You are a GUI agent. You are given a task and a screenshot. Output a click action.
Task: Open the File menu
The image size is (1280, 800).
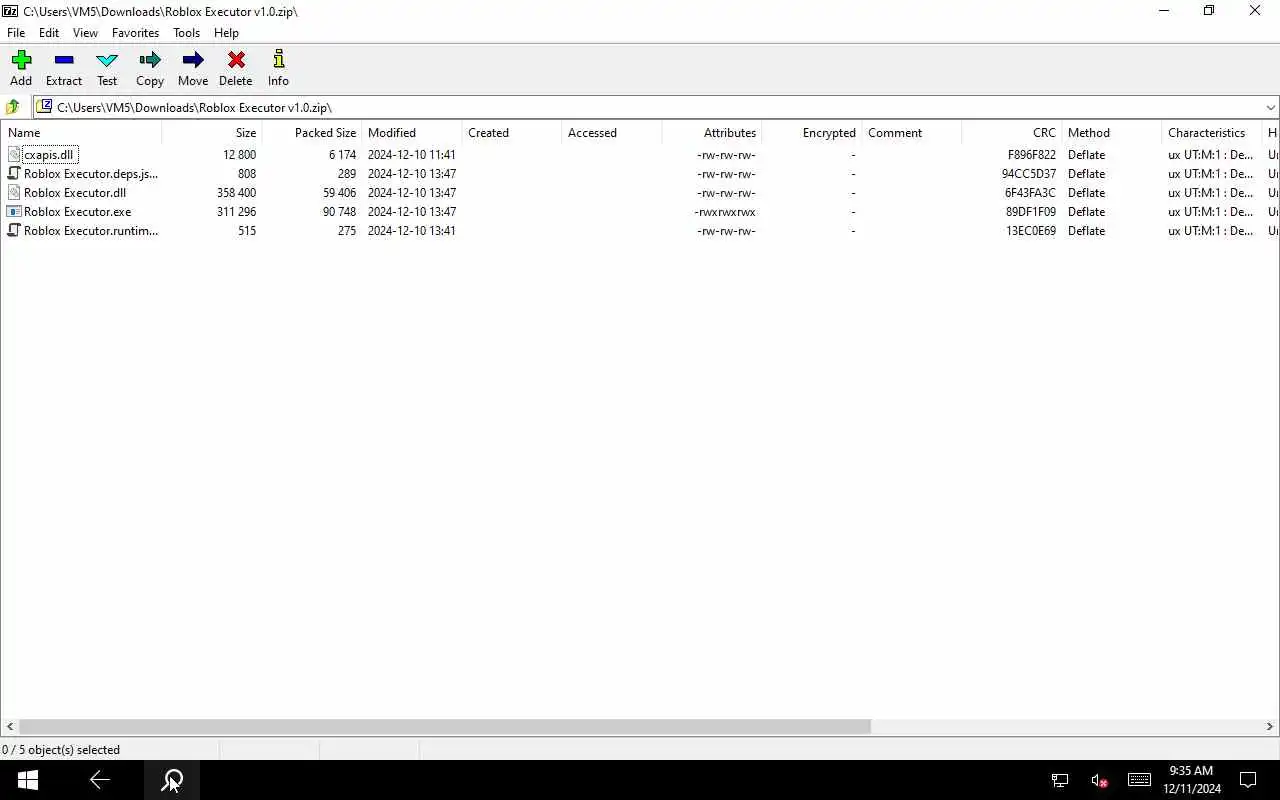[x=16, y=33]
